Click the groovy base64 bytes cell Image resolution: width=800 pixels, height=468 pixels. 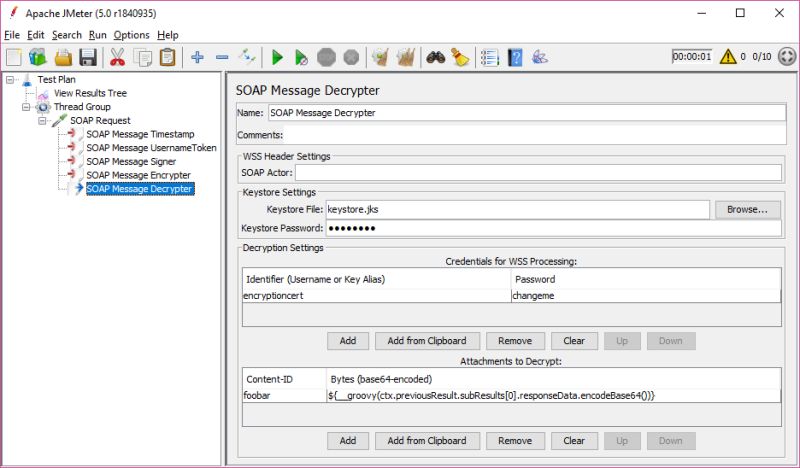[554, 396]
